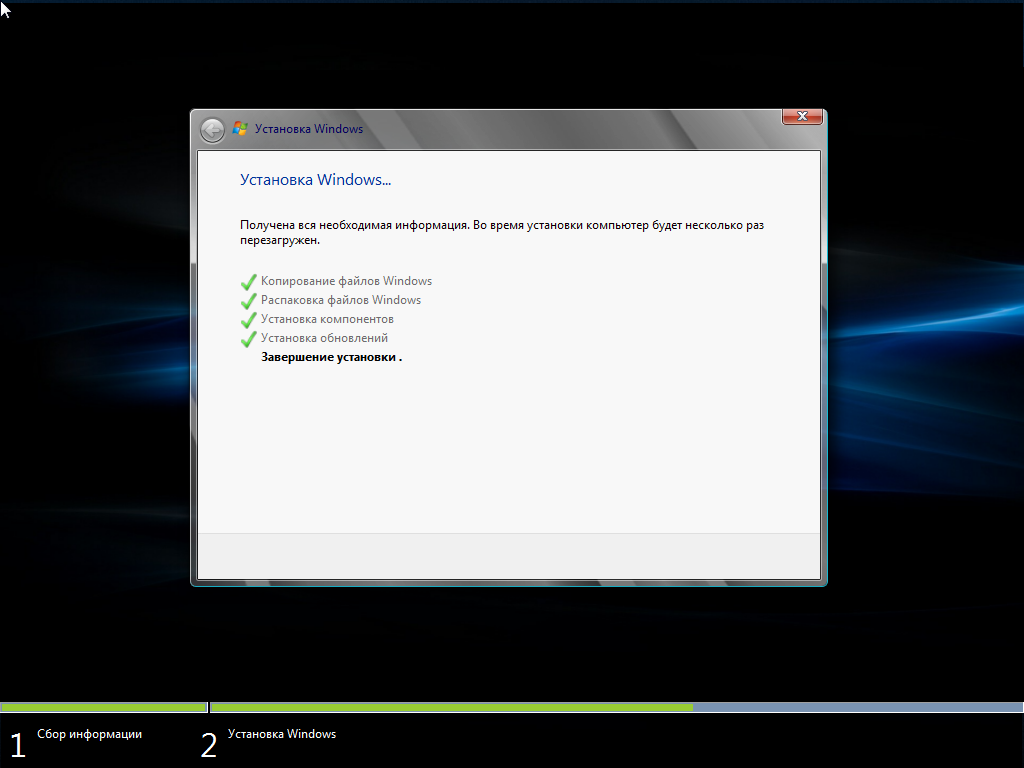Click the blue heading Установка Windows...
The image size is (1024, 768).
pos(315,180)
